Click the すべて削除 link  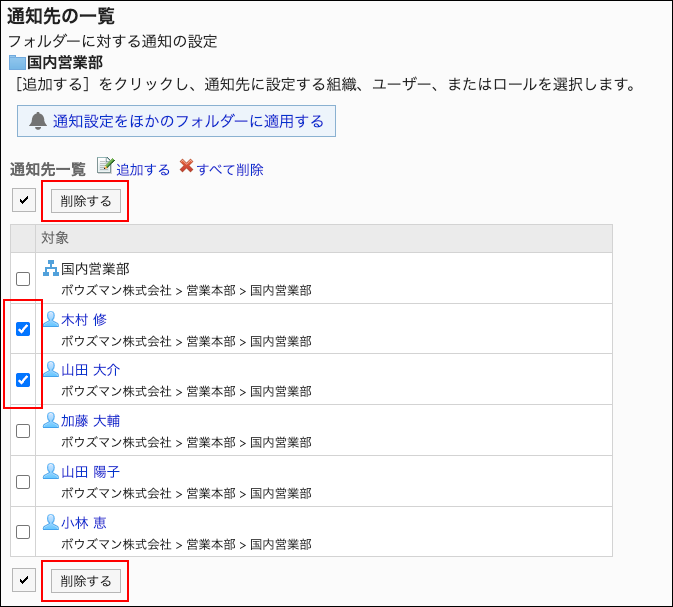pos(229,169)
